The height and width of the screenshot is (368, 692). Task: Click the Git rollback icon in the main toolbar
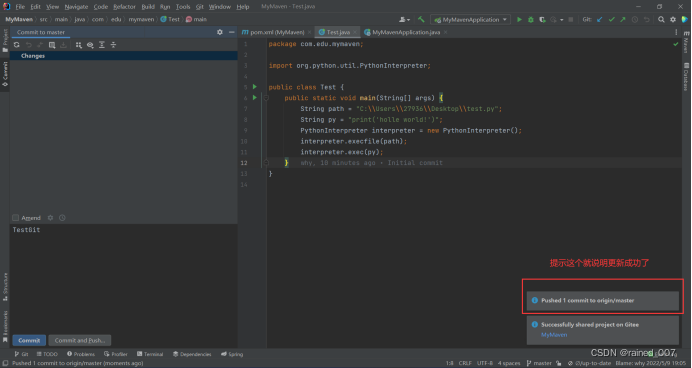(x=647, y=19)
